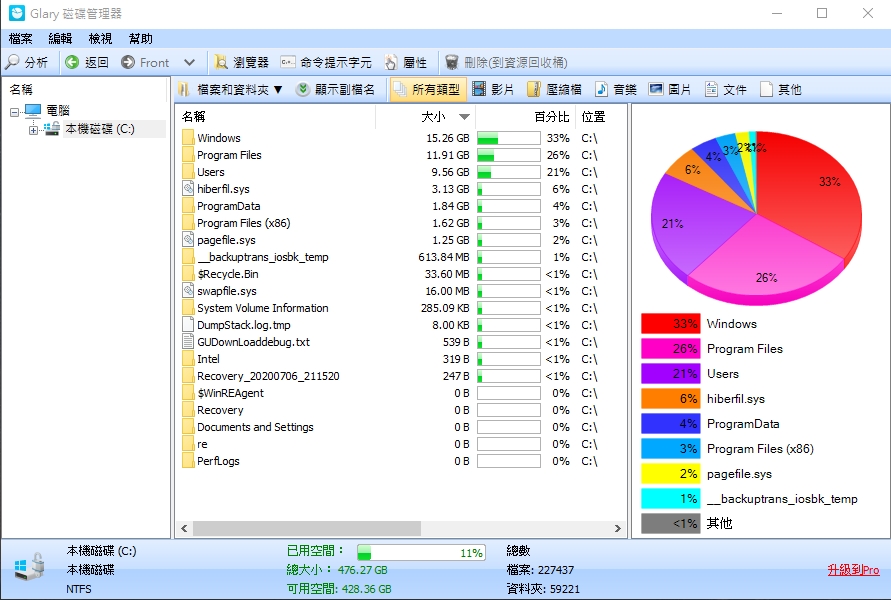Click the 檔案和資料夾 folder icon

click(x=184, y=89)
